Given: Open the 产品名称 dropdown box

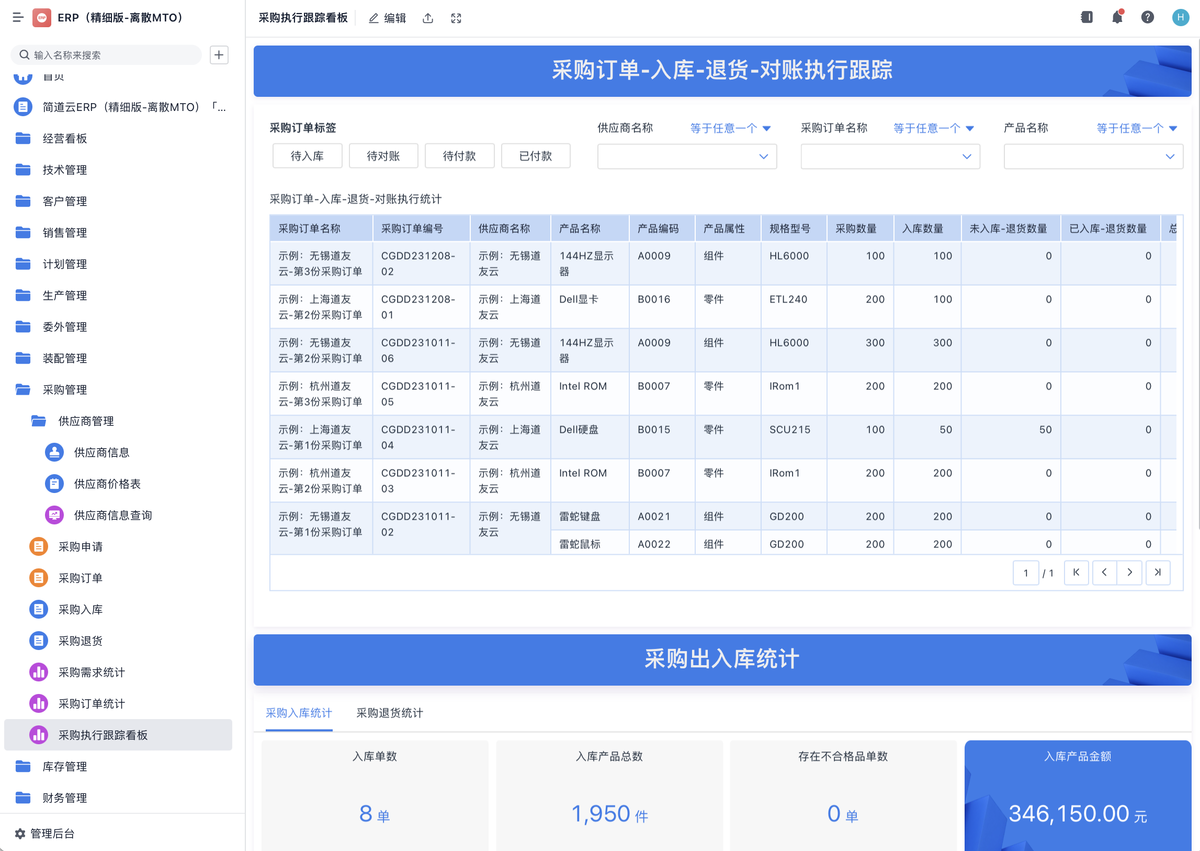Looking at the screenshot, I should point(1092,156).
